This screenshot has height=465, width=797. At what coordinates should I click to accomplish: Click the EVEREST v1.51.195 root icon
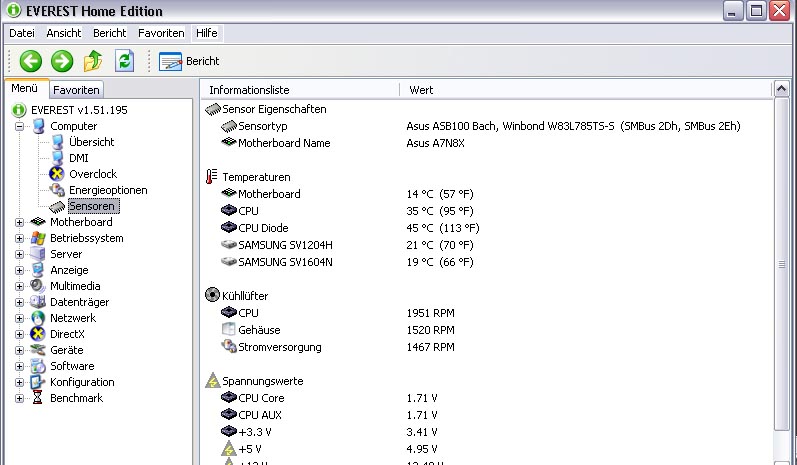pos(19,110)
